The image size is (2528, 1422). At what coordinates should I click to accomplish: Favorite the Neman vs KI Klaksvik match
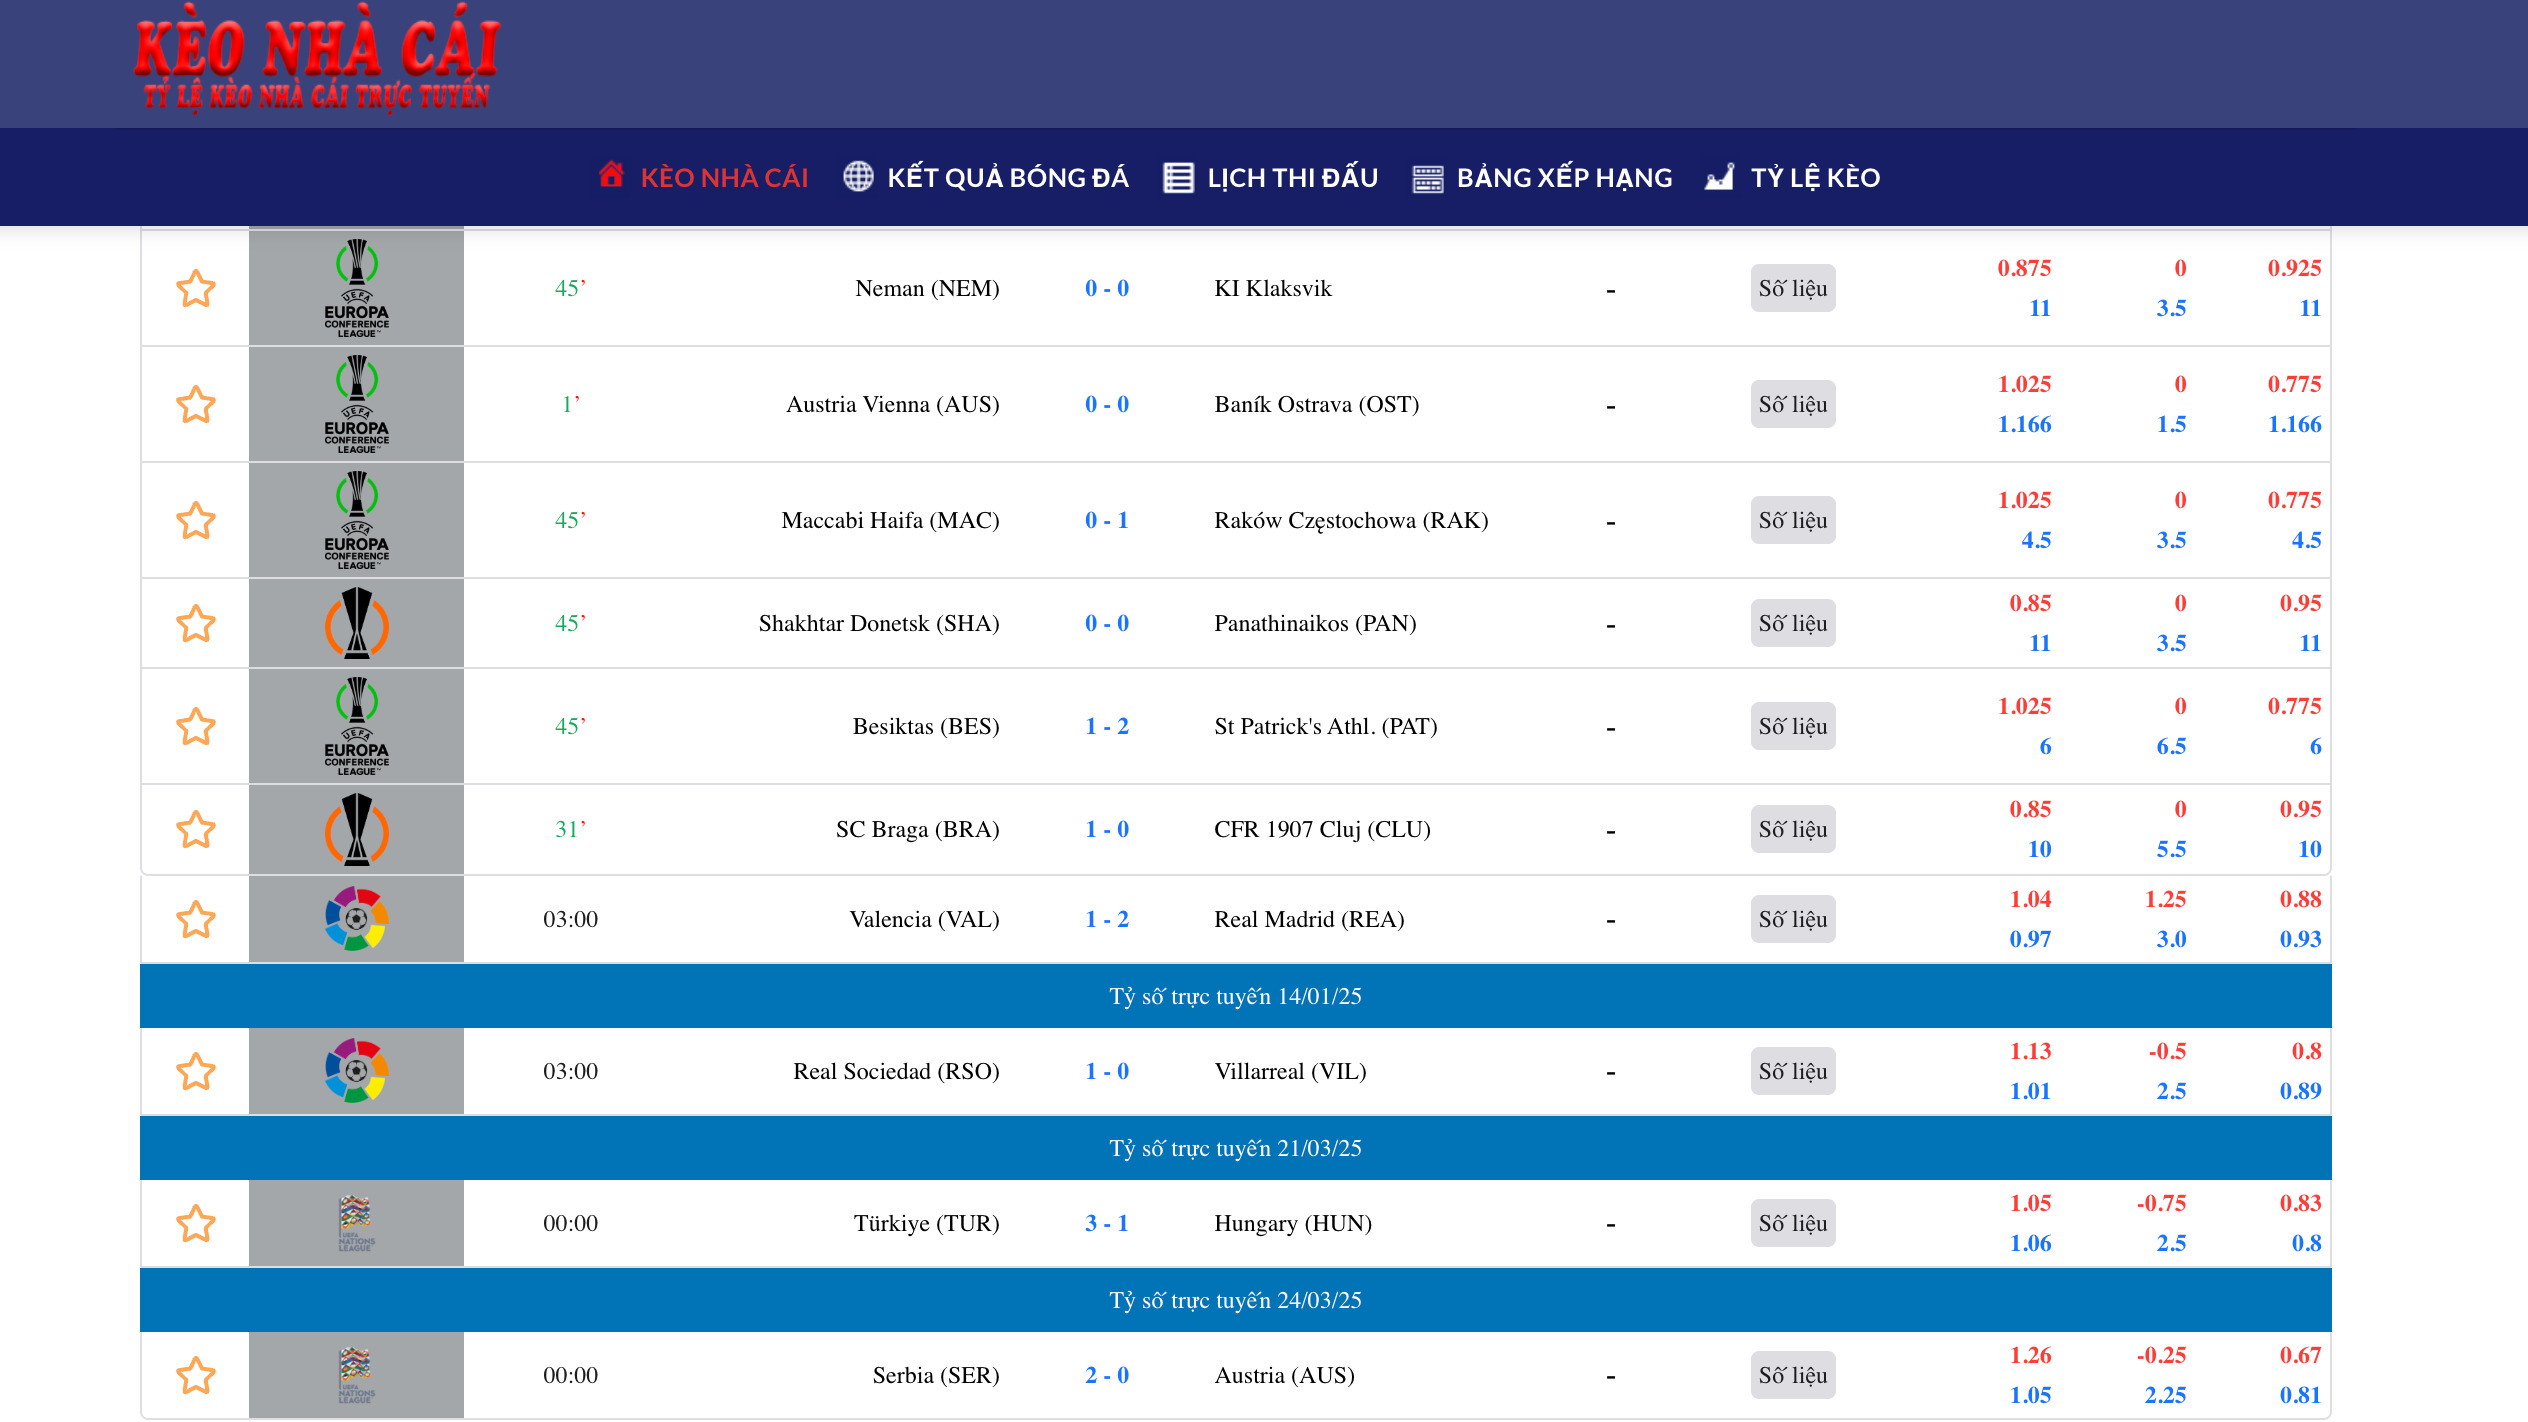[x=196, y=289]
